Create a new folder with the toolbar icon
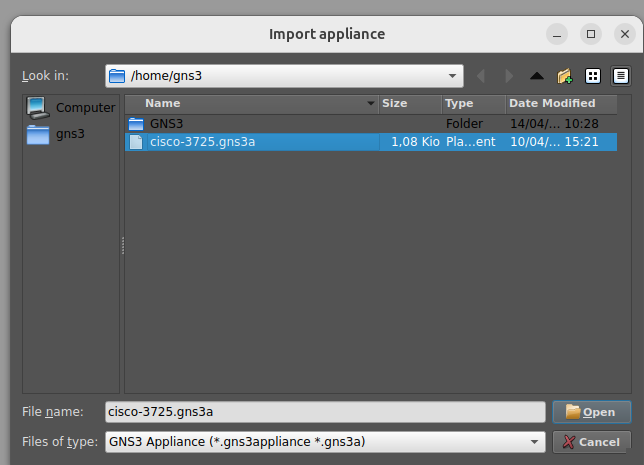 pos(565,76)
